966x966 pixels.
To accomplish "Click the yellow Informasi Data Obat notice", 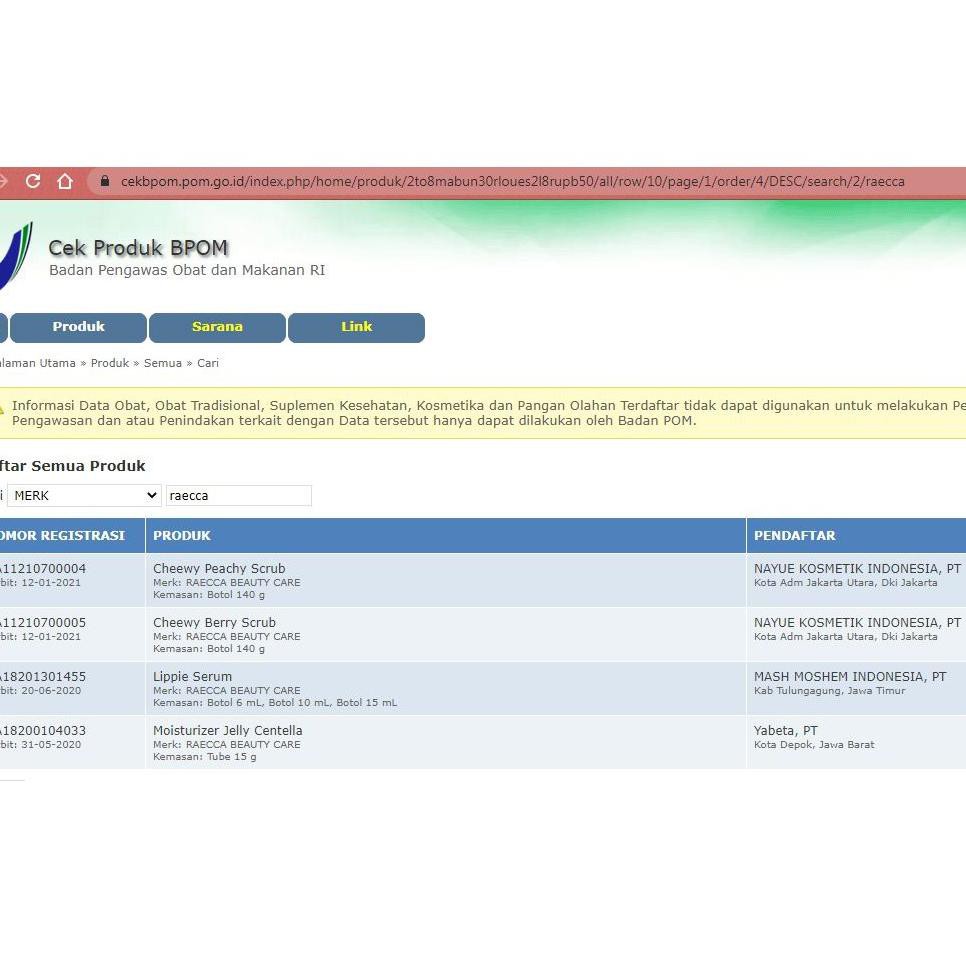I will click(483, 413).
